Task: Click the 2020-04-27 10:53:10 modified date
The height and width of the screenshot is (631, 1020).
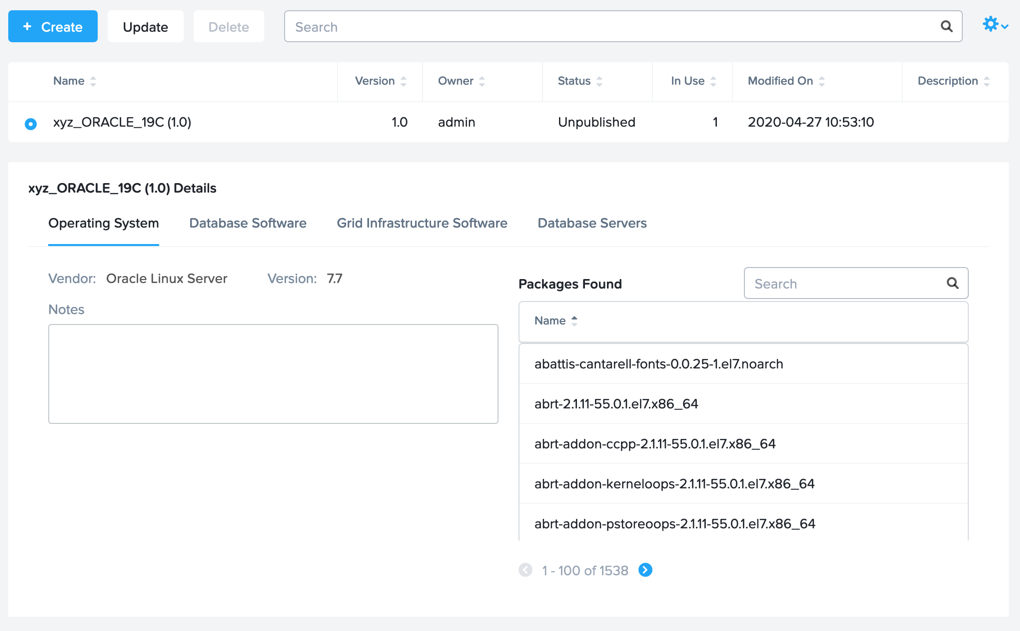Action: (x=811, y=122)
